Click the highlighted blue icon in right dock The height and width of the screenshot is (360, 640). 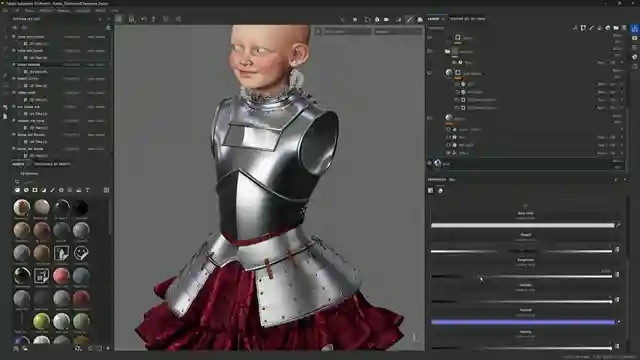click(x=635, y=28)
